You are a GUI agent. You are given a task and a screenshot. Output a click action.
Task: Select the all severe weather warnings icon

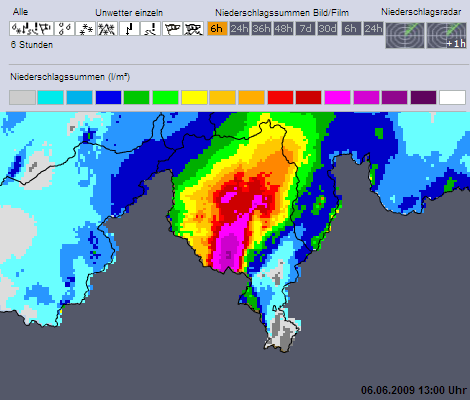31,29
